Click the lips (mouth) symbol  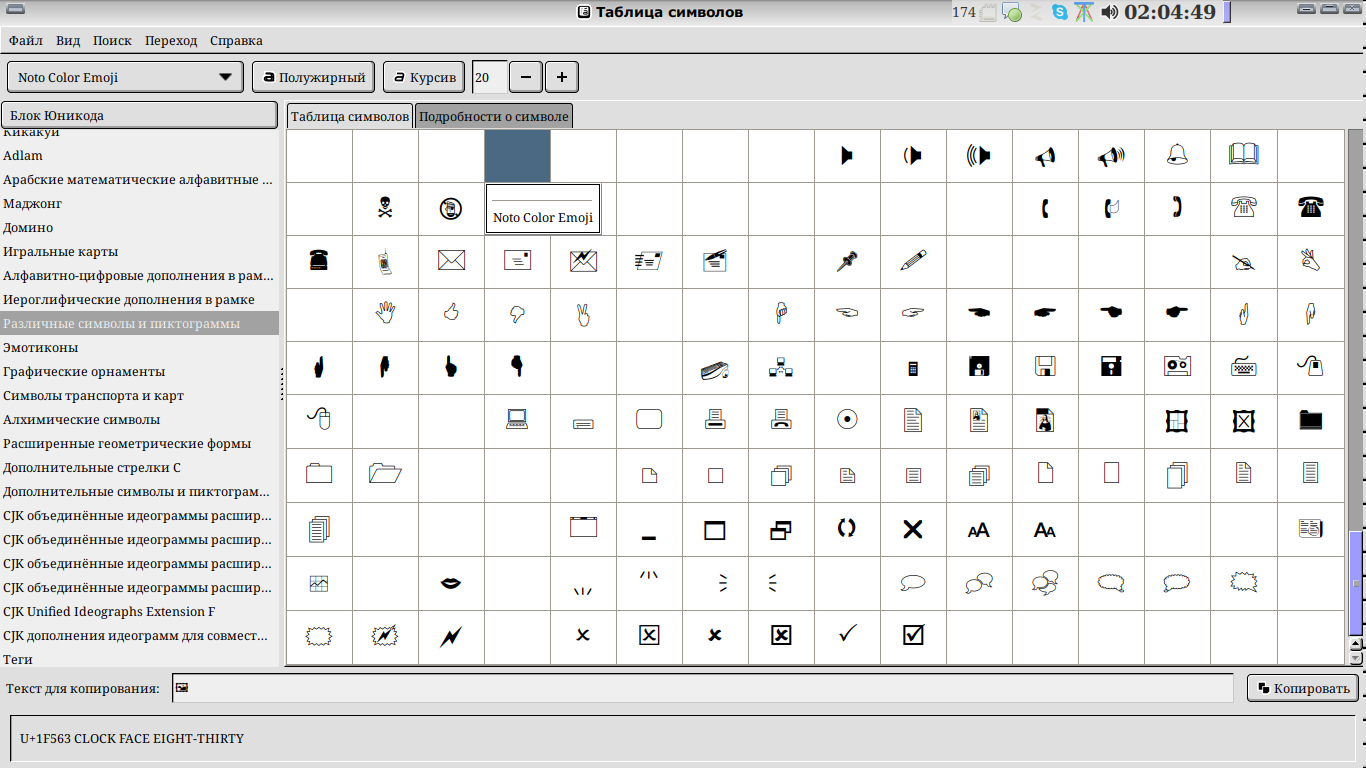(x=451, y=583)
